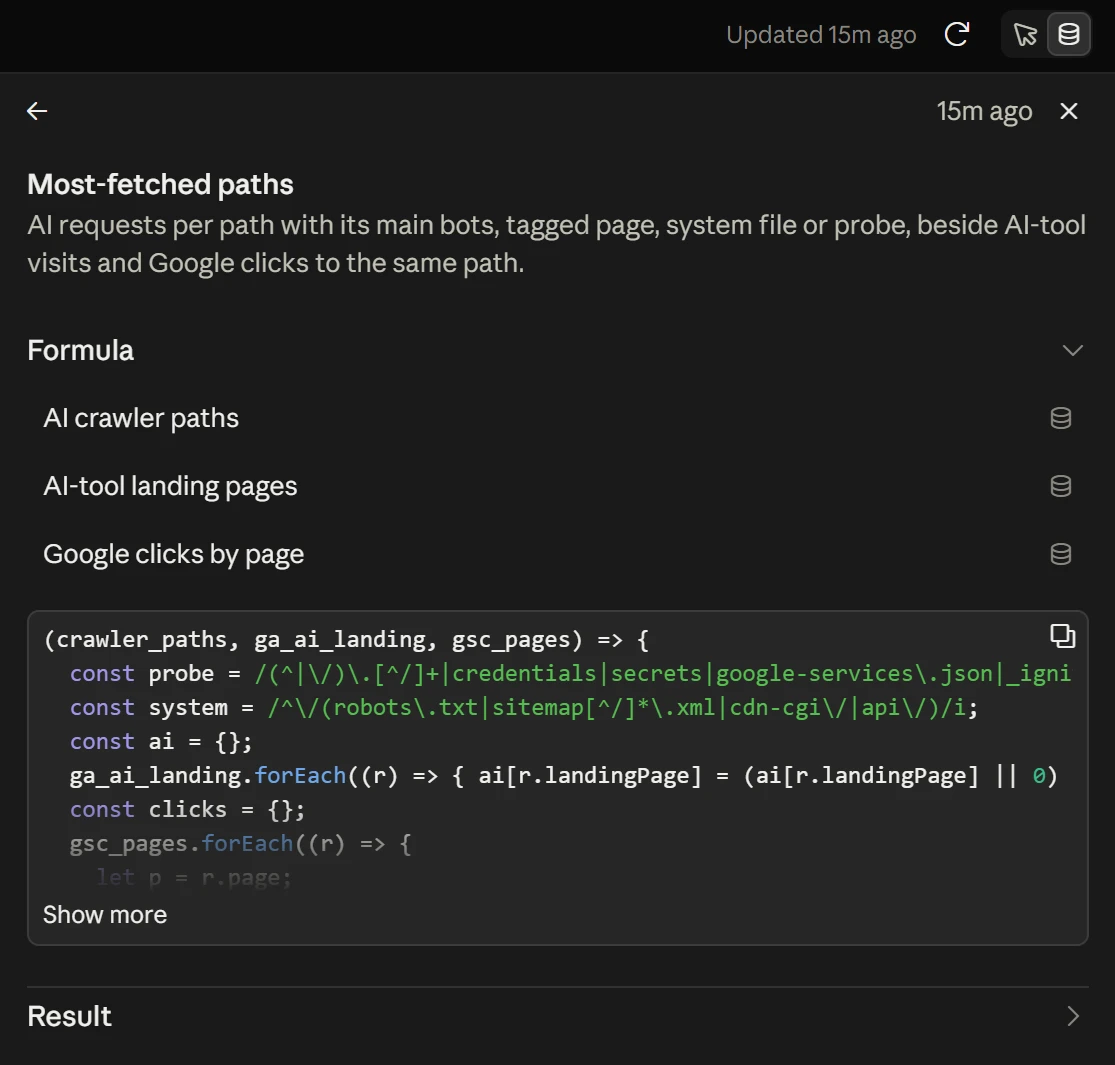Viewport: 1115px width, 1065px height.
Task: Refresh the data using the reload icon
Action: click(956, 34)
